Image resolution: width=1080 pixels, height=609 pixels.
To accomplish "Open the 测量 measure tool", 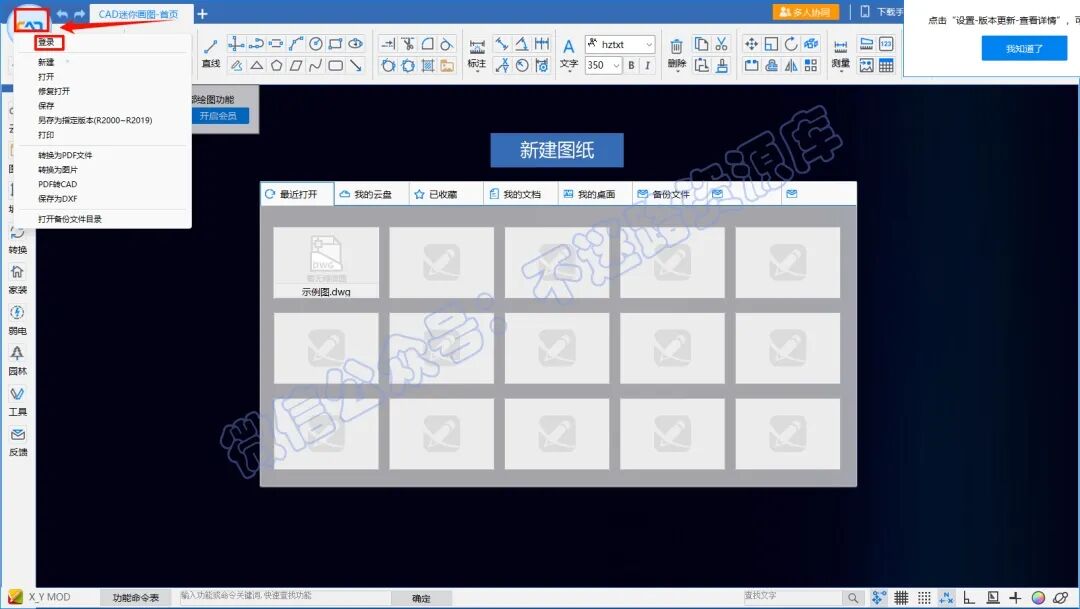I will click(x=840, y=53).
